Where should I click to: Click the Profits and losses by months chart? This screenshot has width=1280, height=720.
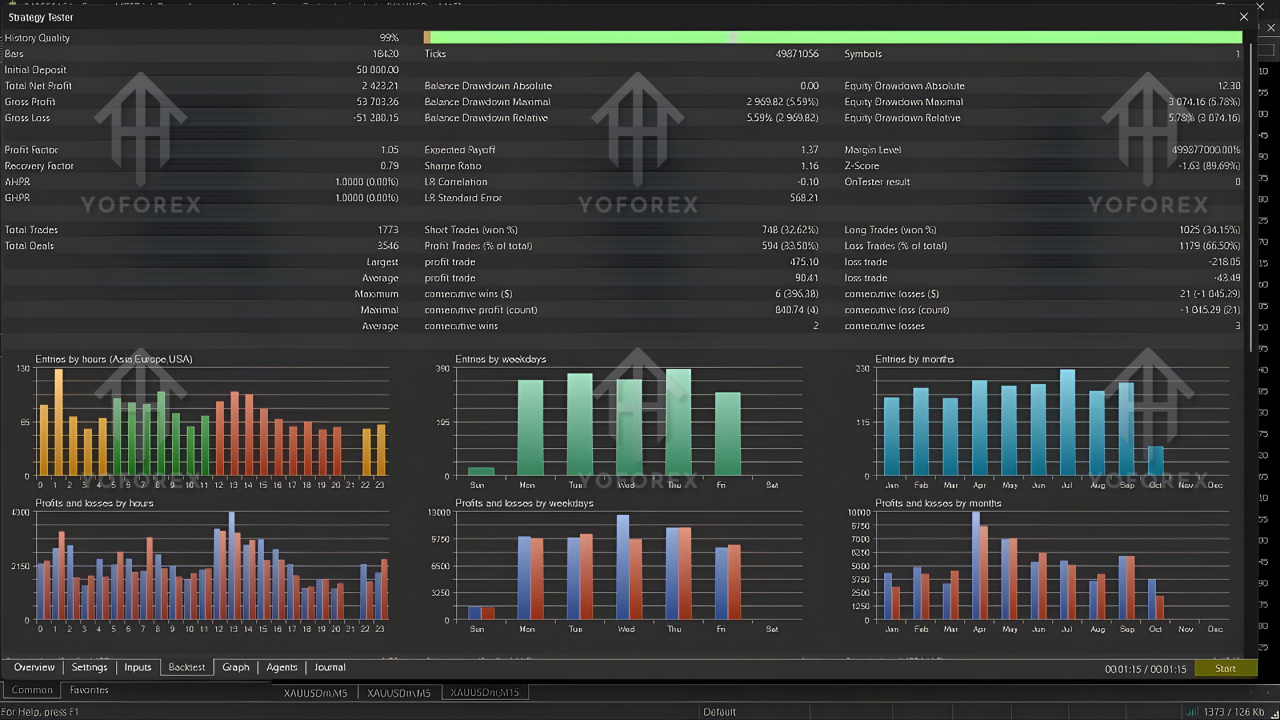1046,567
